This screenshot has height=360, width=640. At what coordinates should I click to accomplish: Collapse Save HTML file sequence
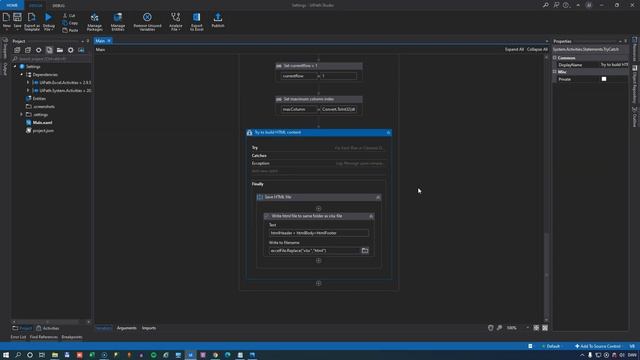378,197
